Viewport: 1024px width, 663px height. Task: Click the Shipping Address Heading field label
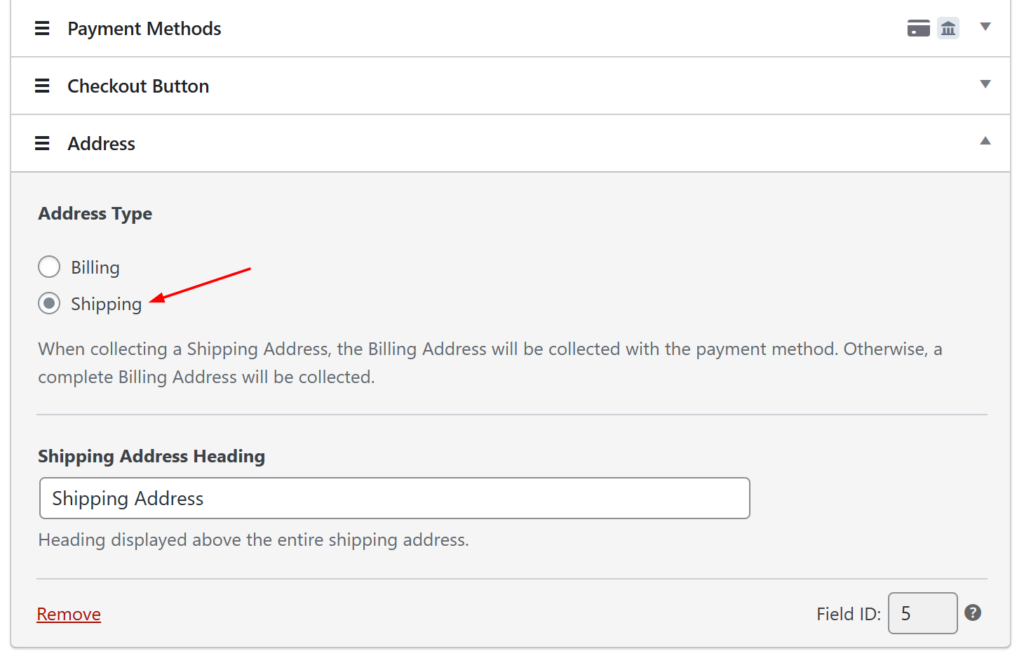coord(151,456)
